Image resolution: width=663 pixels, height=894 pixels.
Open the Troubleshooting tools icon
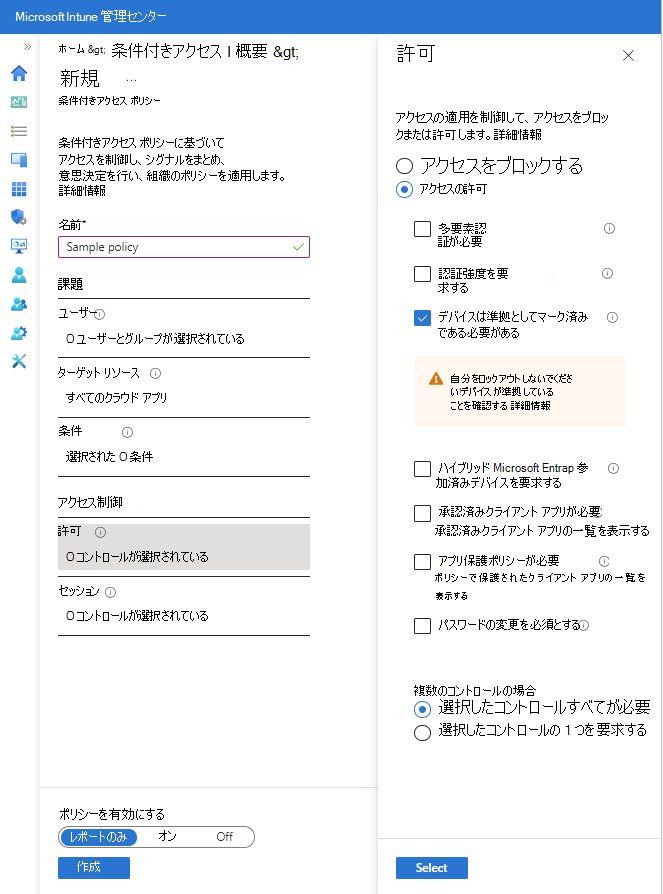click(19, 361)
